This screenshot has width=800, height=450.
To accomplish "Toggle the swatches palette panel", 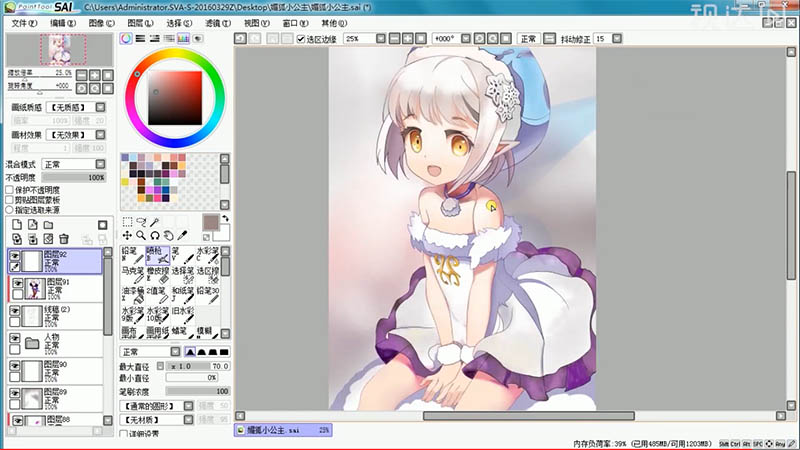I will (183, 39).
